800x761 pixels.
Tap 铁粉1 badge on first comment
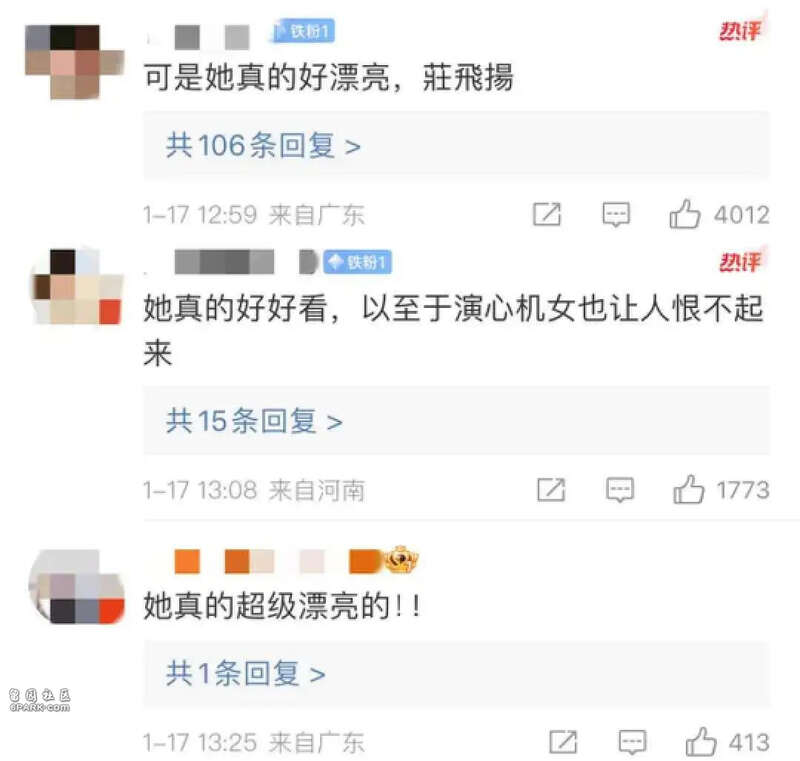[x=303, y=32]
